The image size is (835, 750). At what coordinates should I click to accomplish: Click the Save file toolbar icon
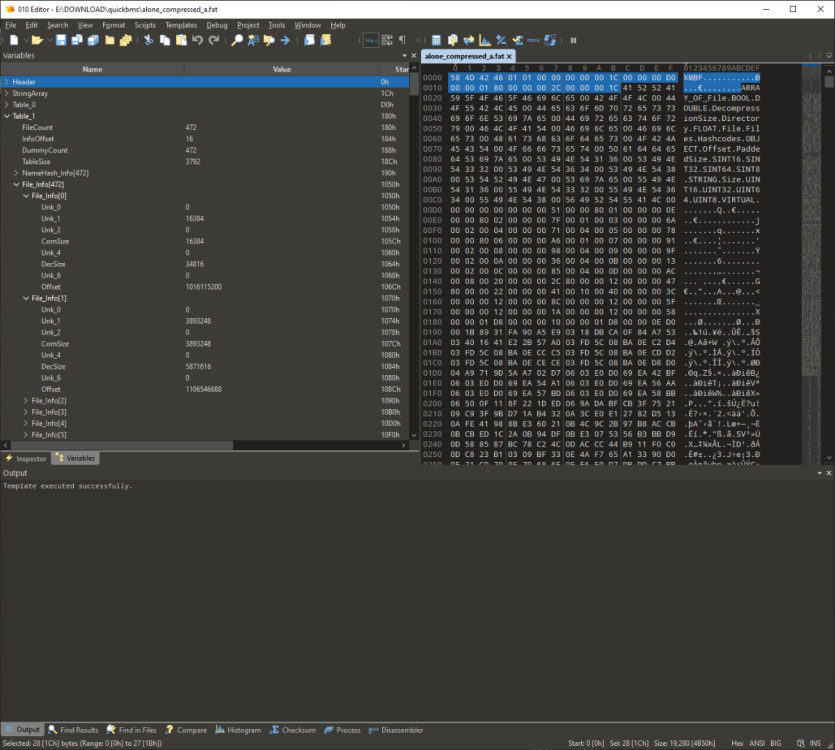(x=61, y=40)
